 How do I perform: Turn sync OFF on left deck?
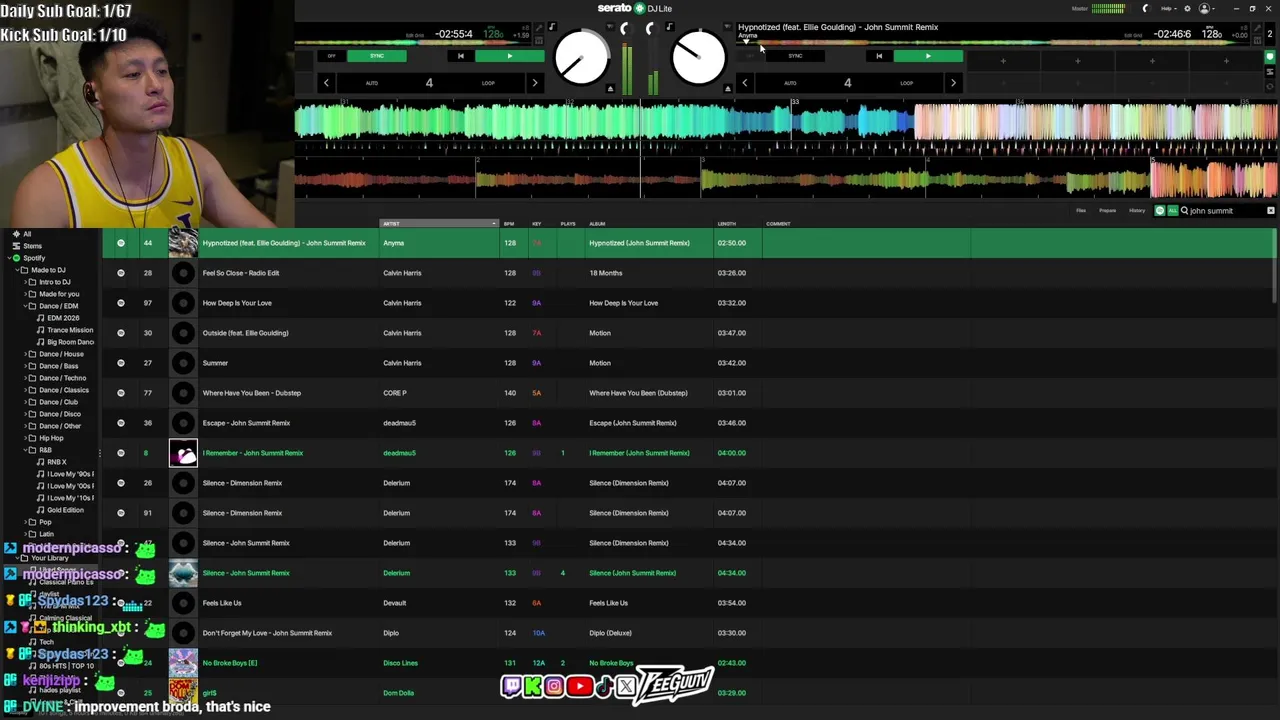[331, 56]
